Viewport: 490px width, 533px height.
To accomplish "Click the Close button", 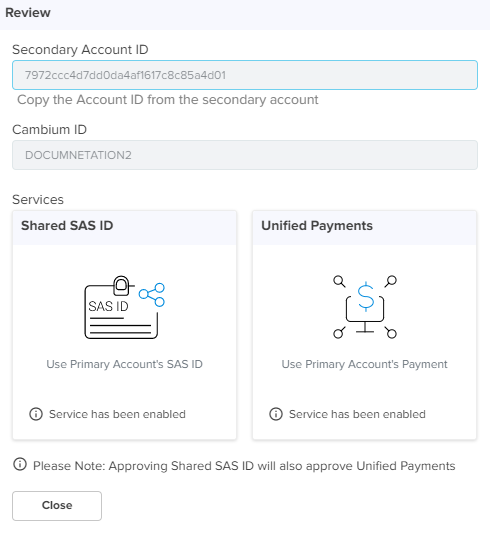I will (x=57, y=505).
